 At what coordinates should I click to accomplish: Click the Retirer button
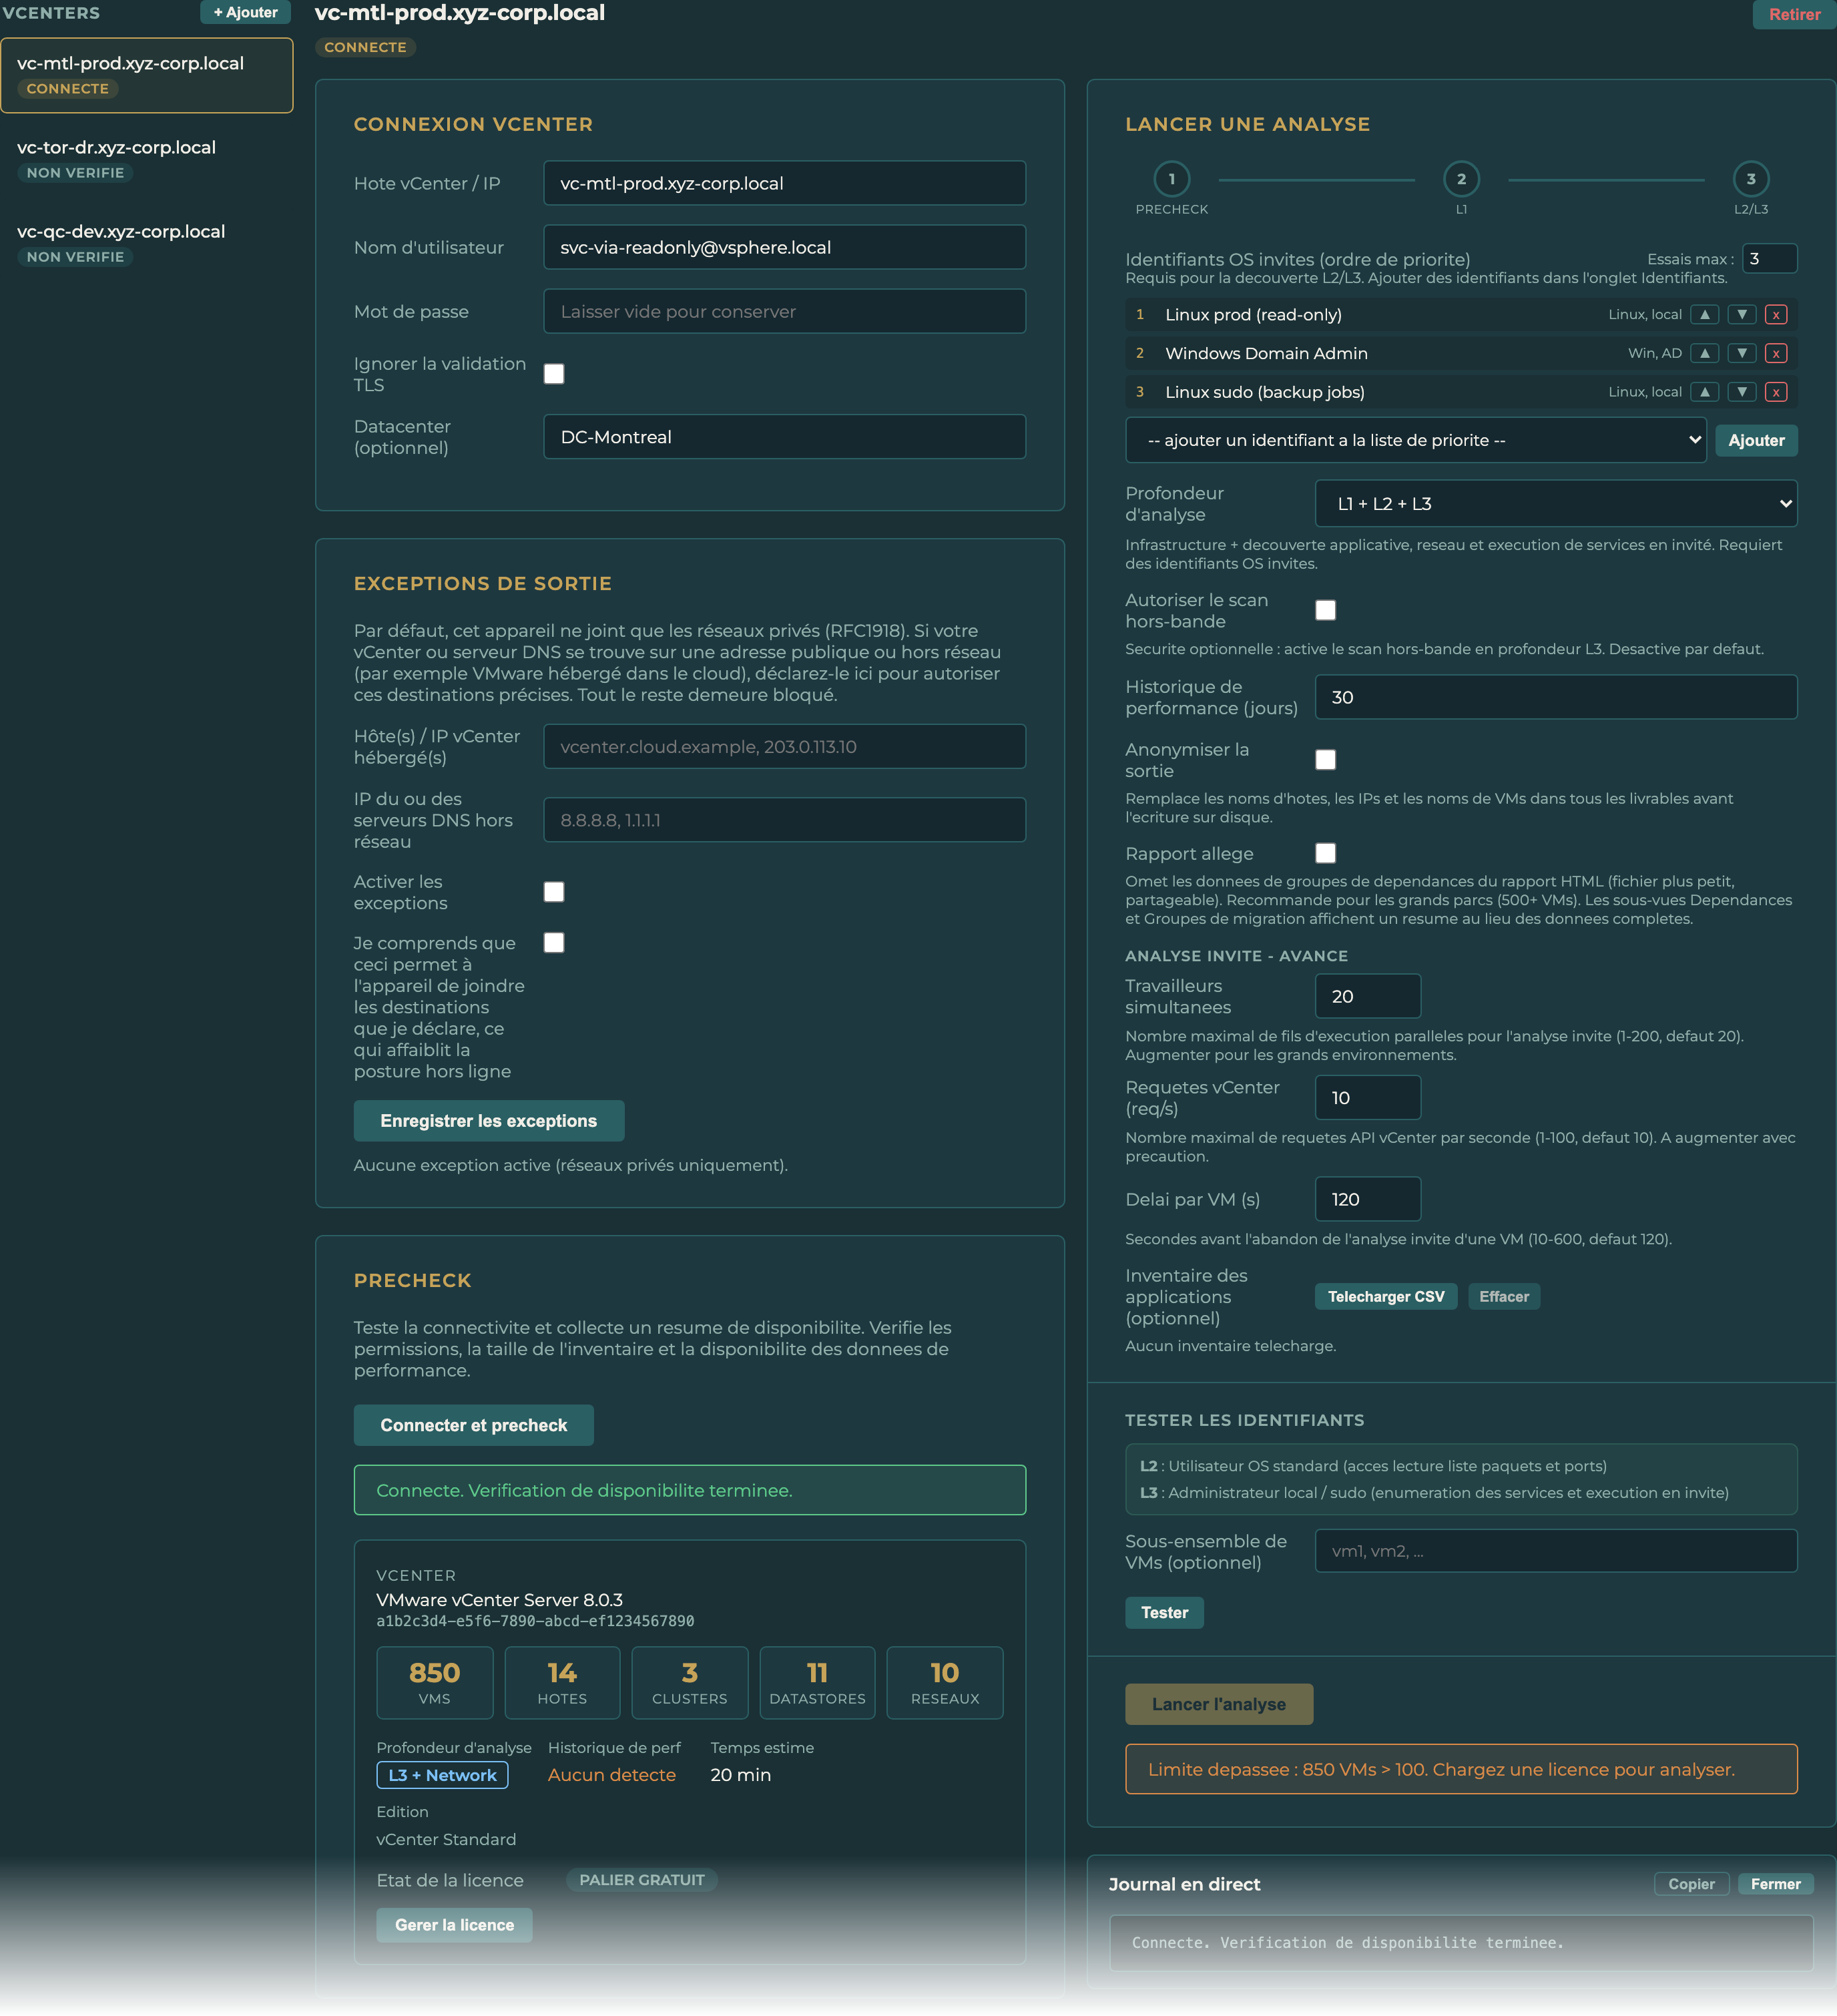coord(1794,14)
